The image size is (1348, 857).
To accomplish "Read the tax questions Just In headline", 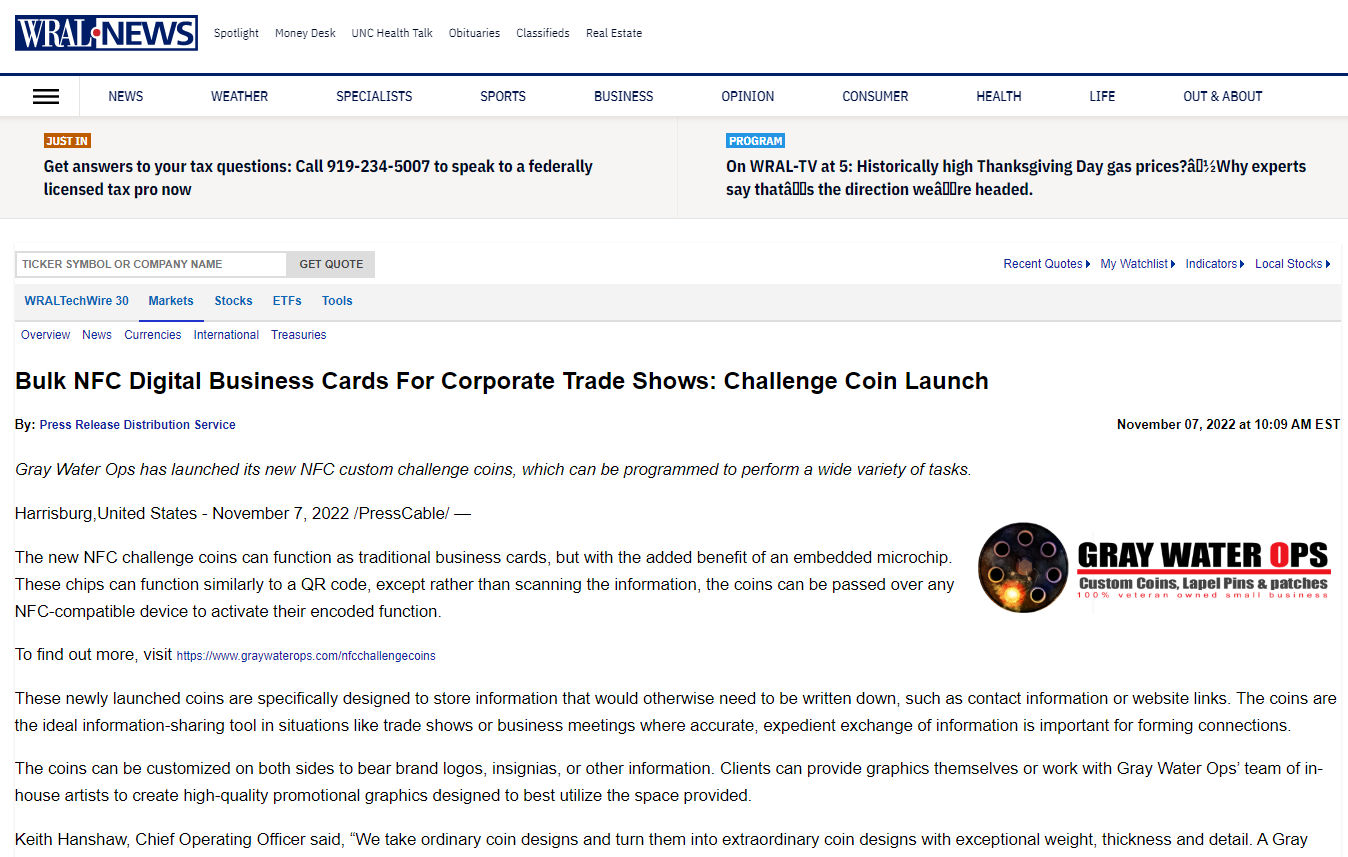I will (318, 178).
